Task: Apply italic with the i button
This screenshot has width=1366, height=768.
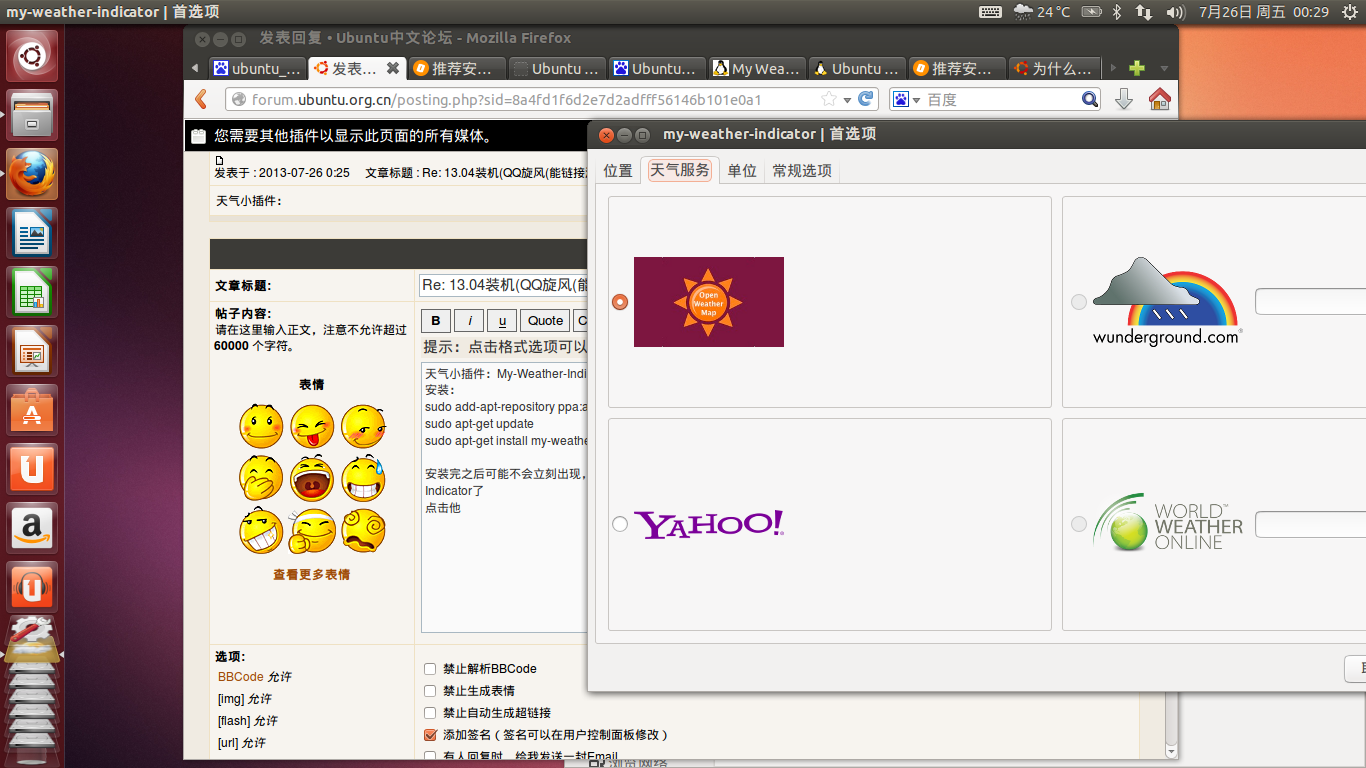Action: point(469,320)
